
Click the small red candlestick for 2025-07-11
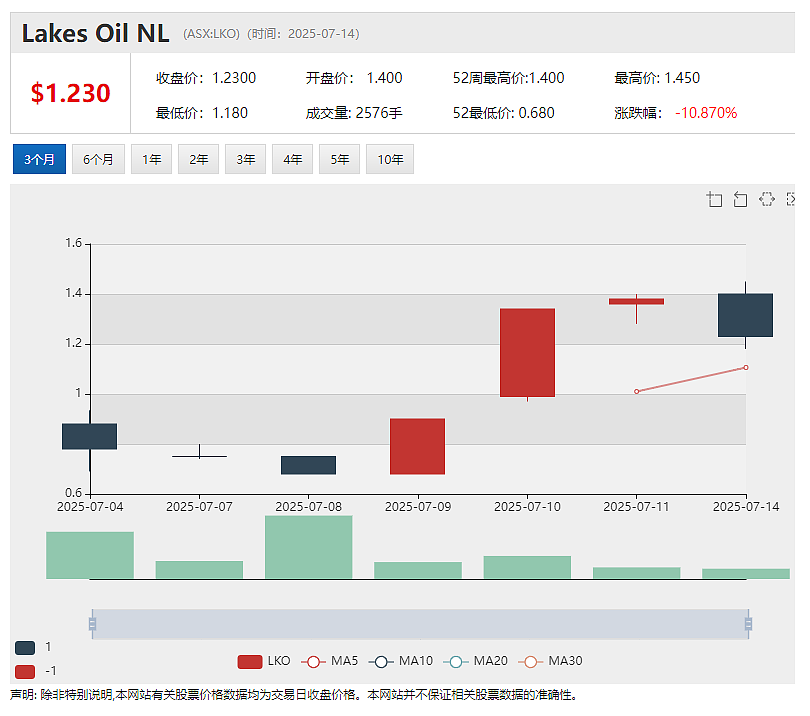pyautogui.click(x=636, y=302)
